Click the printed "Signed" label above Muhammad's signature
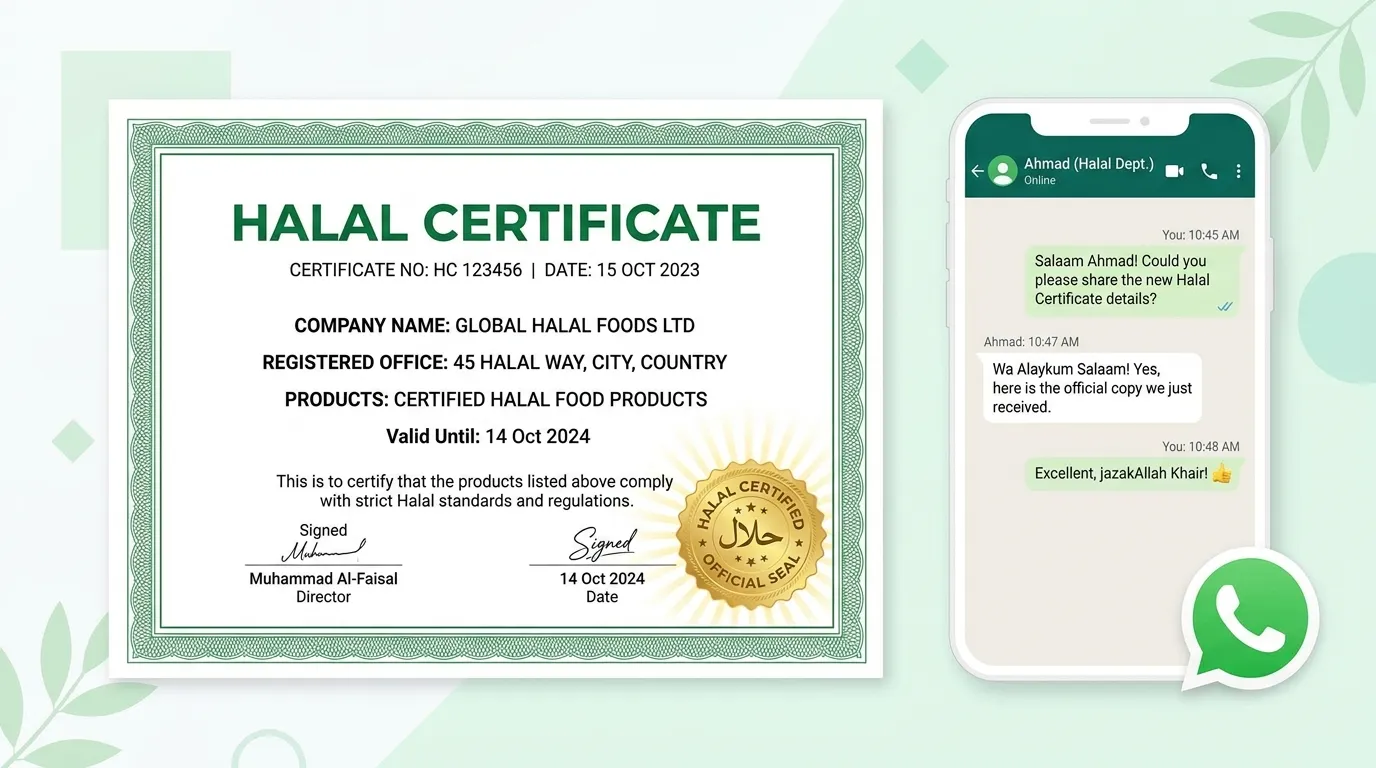 click(323, 530)
